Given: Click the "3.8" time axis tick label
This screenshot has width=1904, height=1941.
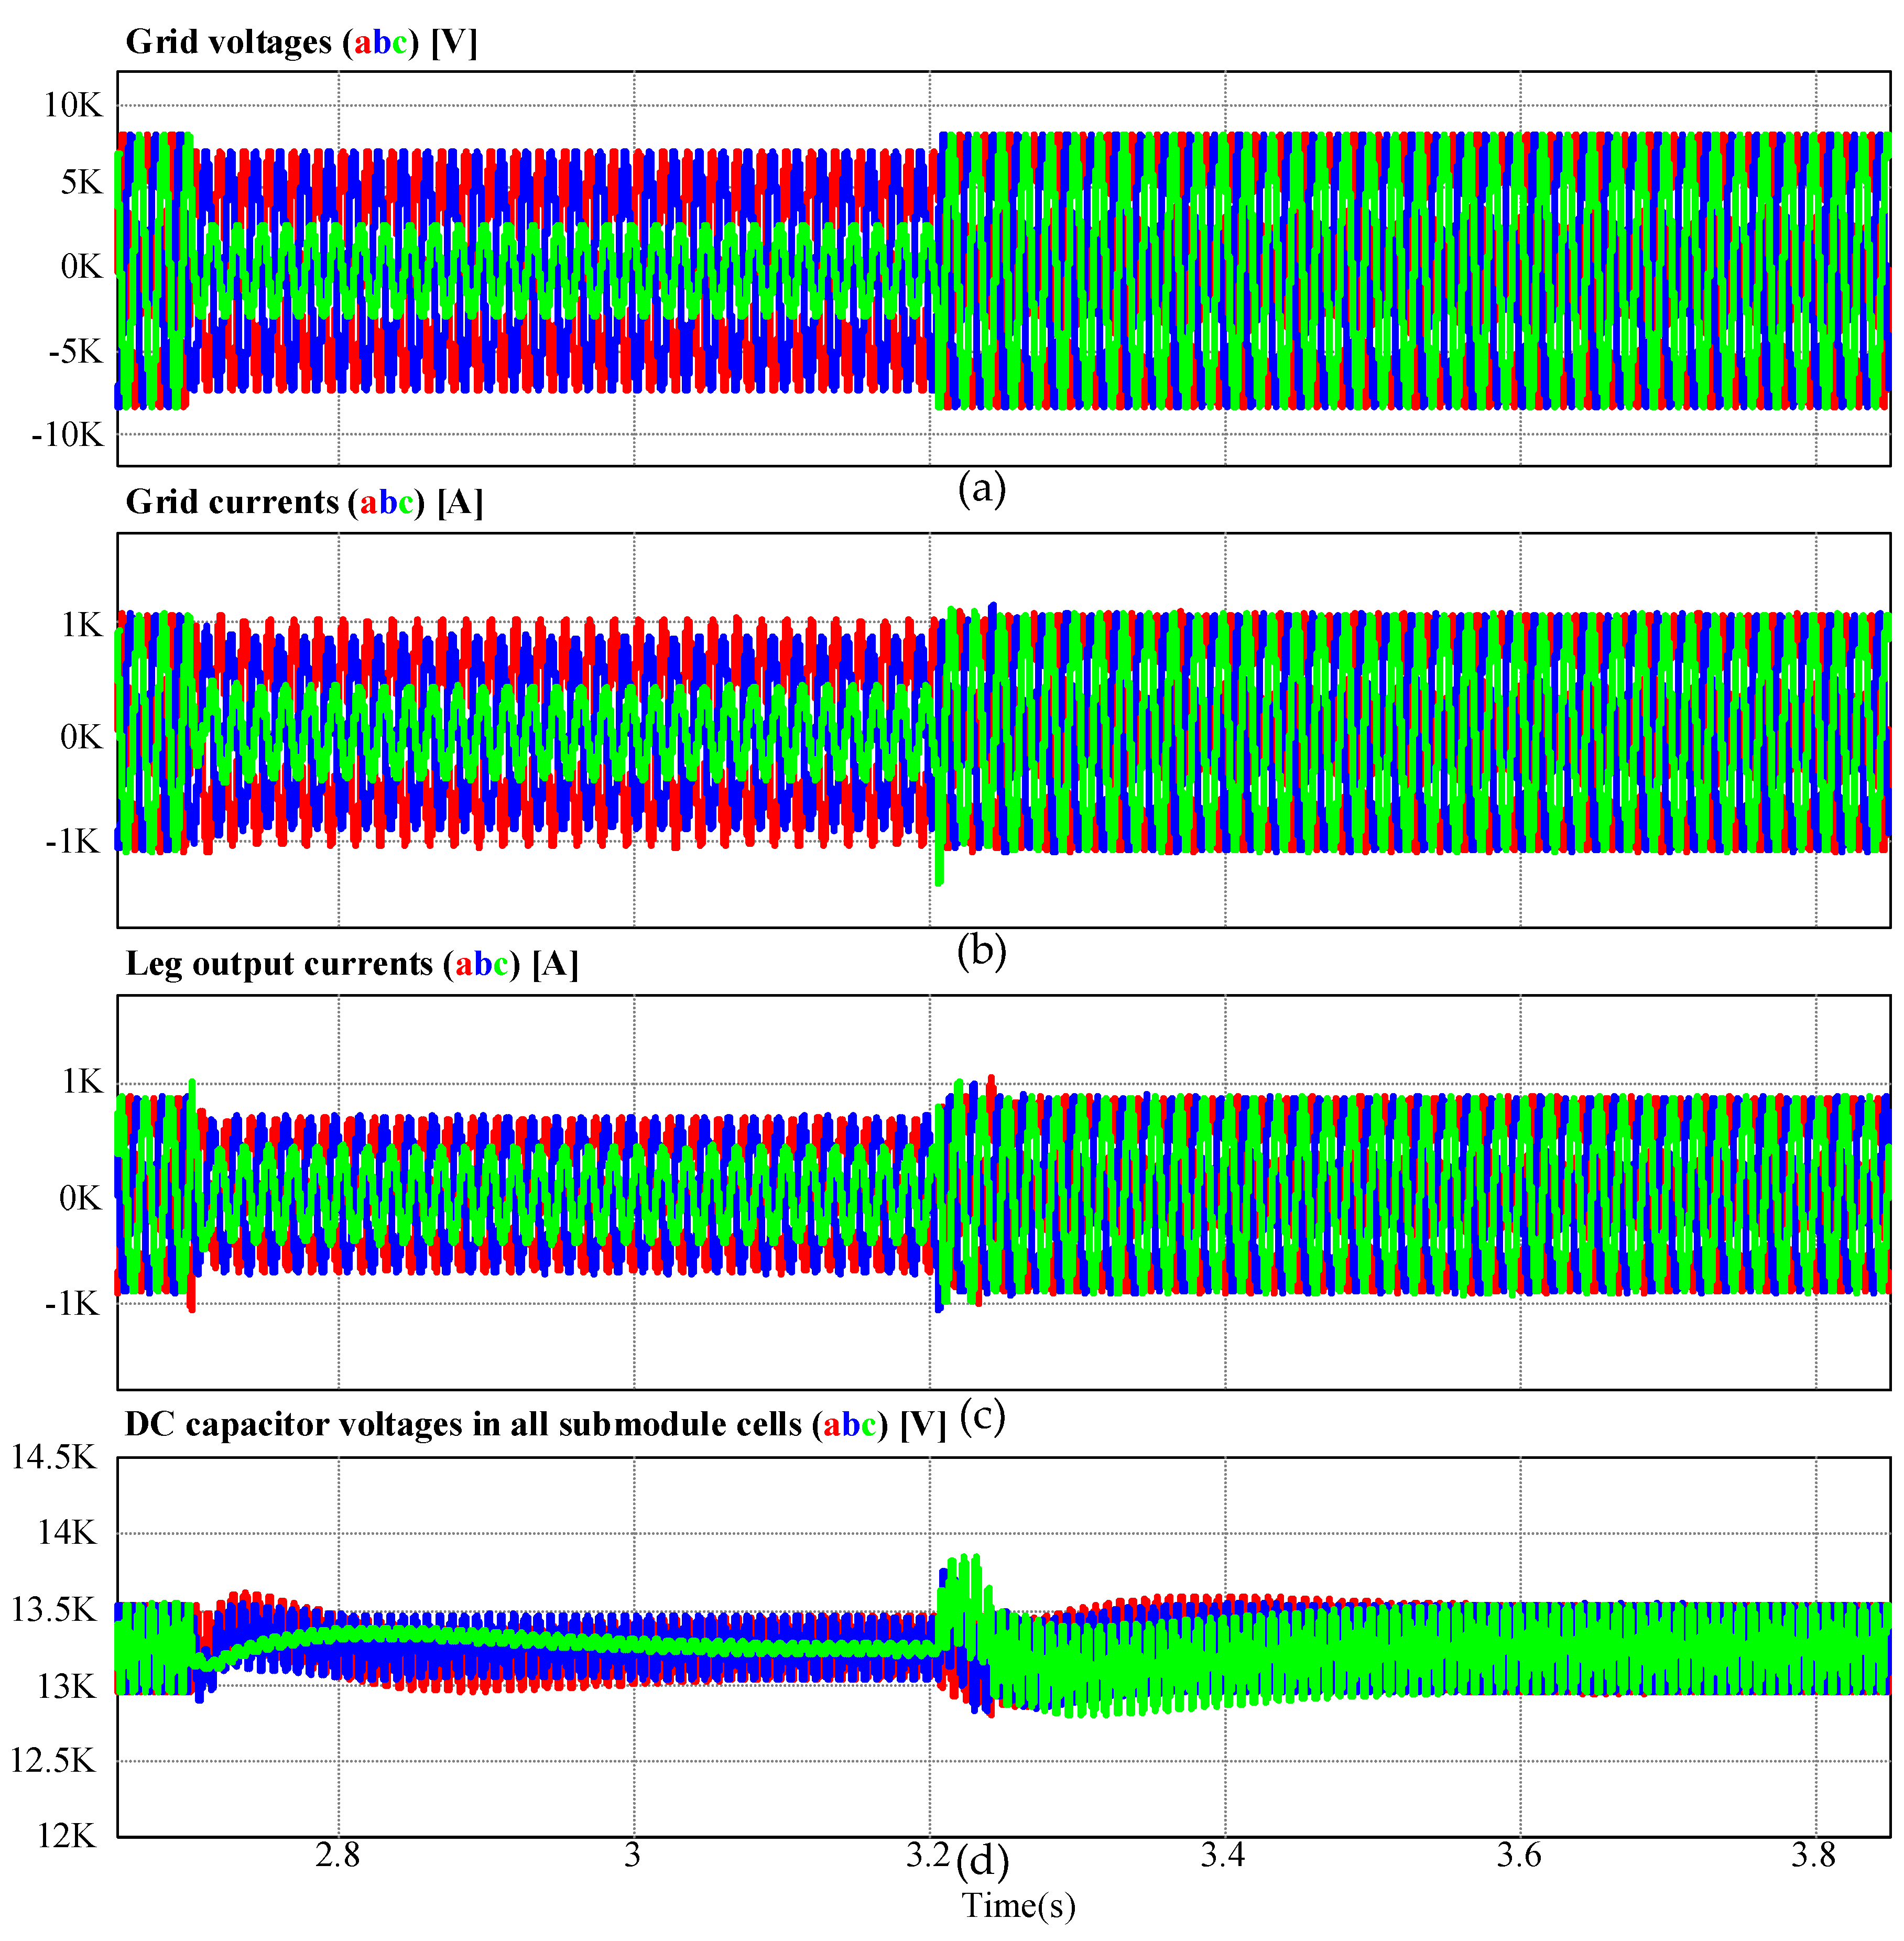Looking at the screenshot, I should [x=1815, y=1856].
